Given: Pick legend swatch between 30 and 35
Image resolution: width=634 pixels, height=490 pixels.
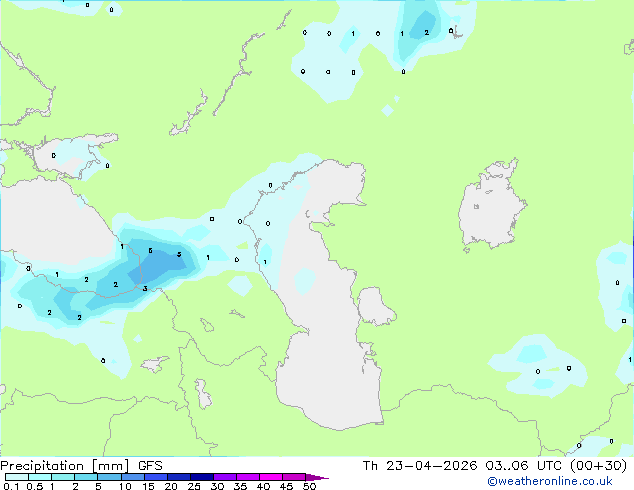Looking at the screenshot, I should click(x=225, y=477).
